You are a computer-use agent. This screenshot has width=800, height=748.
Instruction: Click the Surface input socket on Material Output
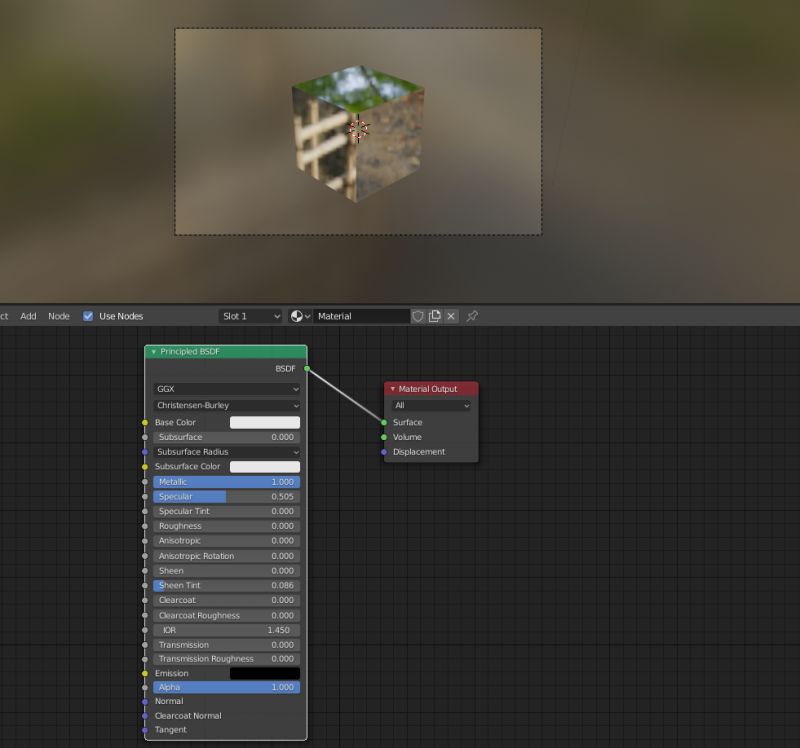(x=382, y=422)
